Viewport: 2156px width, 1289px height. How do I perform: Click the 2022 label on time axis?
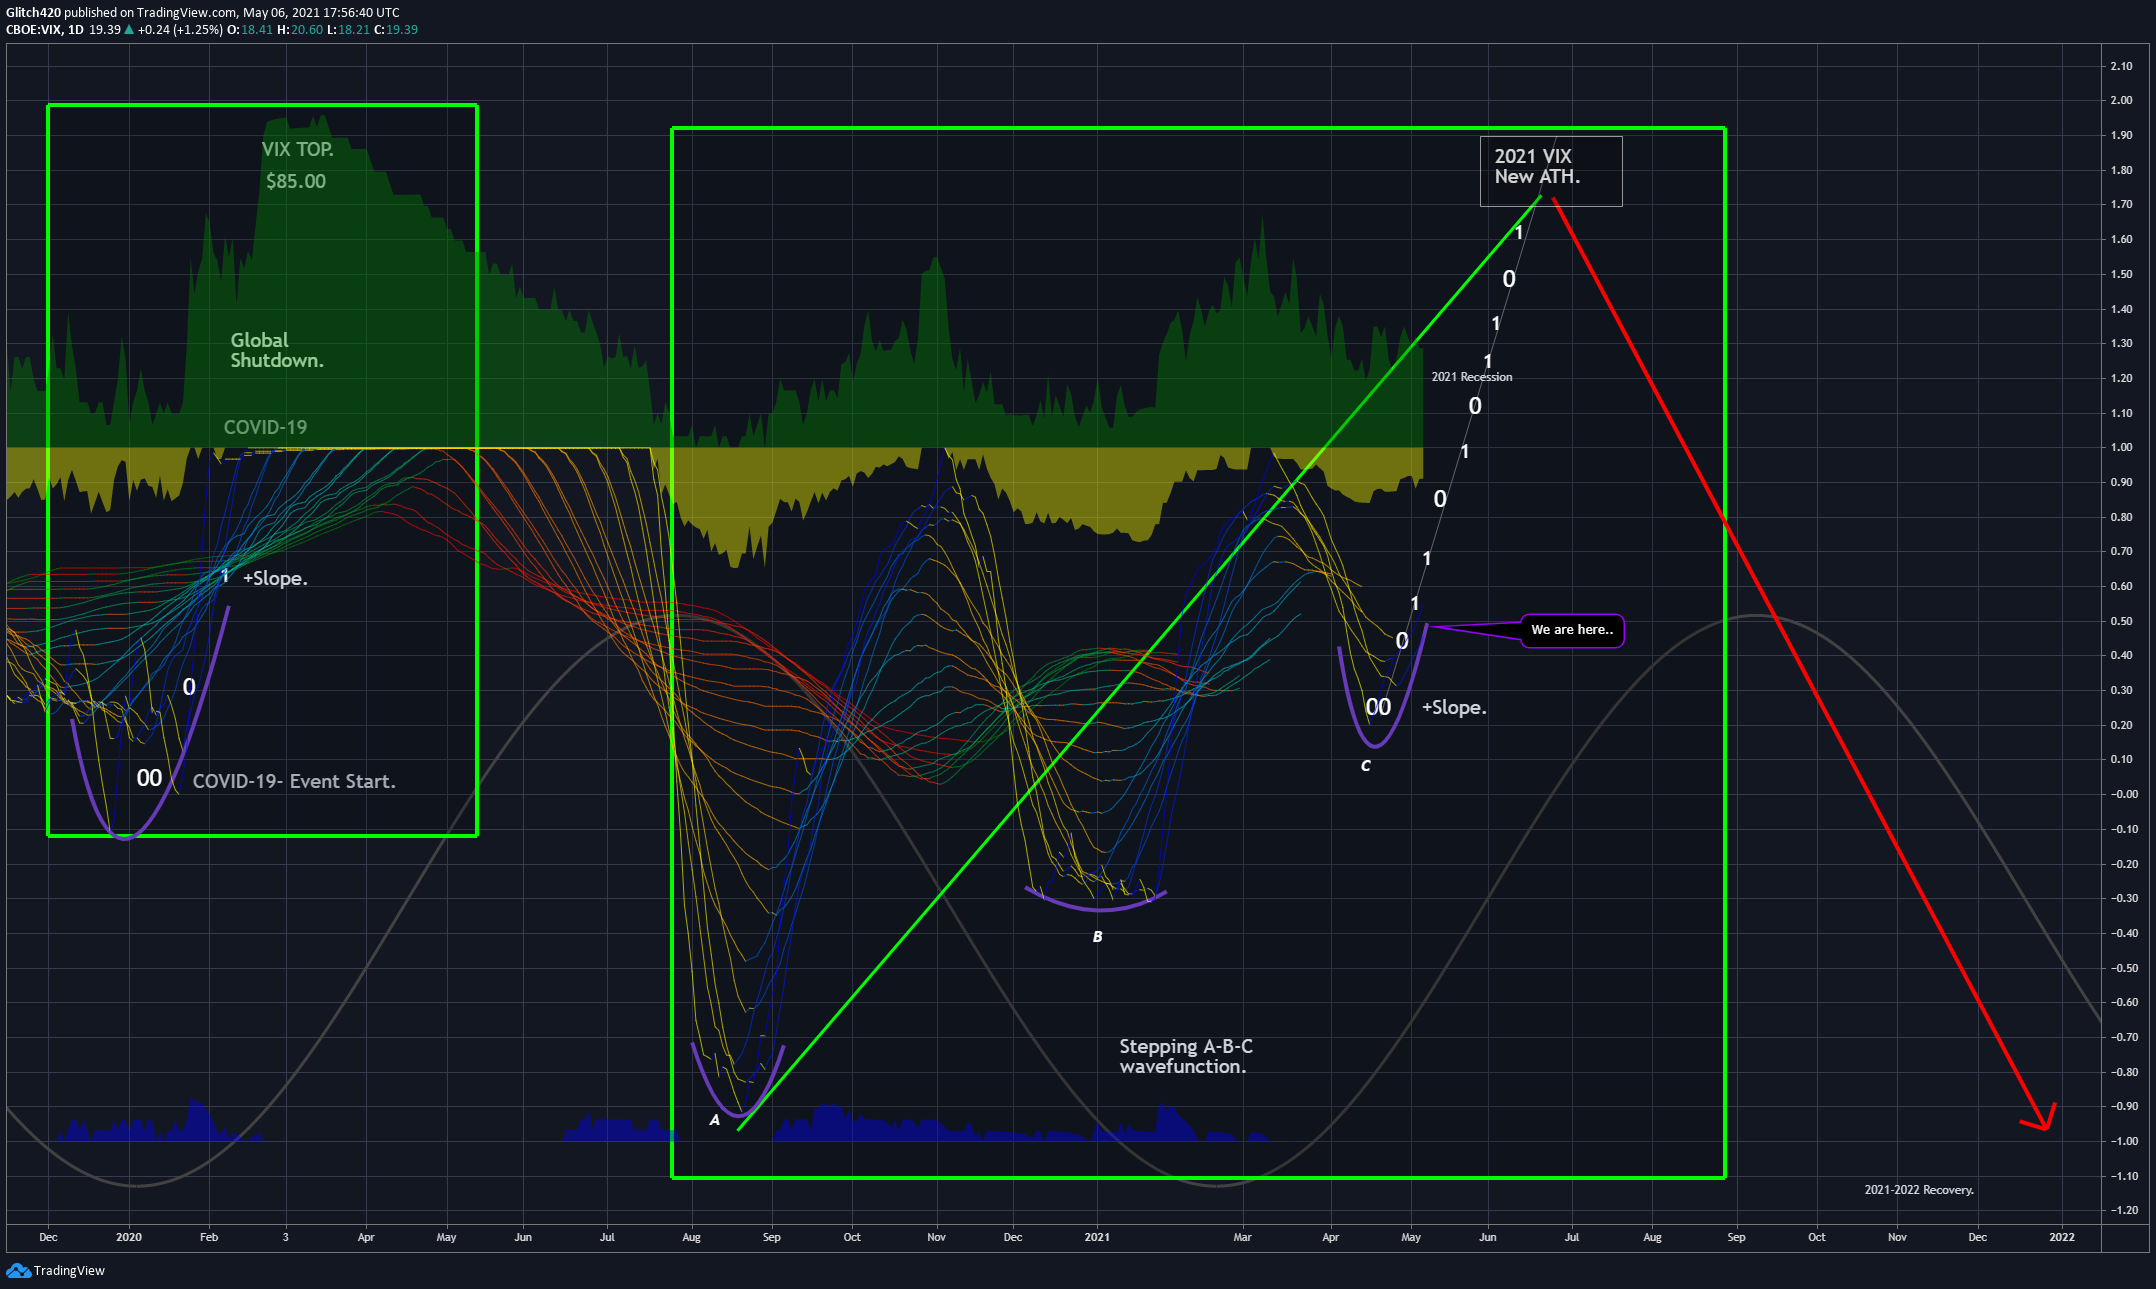pyautogui.click(x=2062, y=1237)
